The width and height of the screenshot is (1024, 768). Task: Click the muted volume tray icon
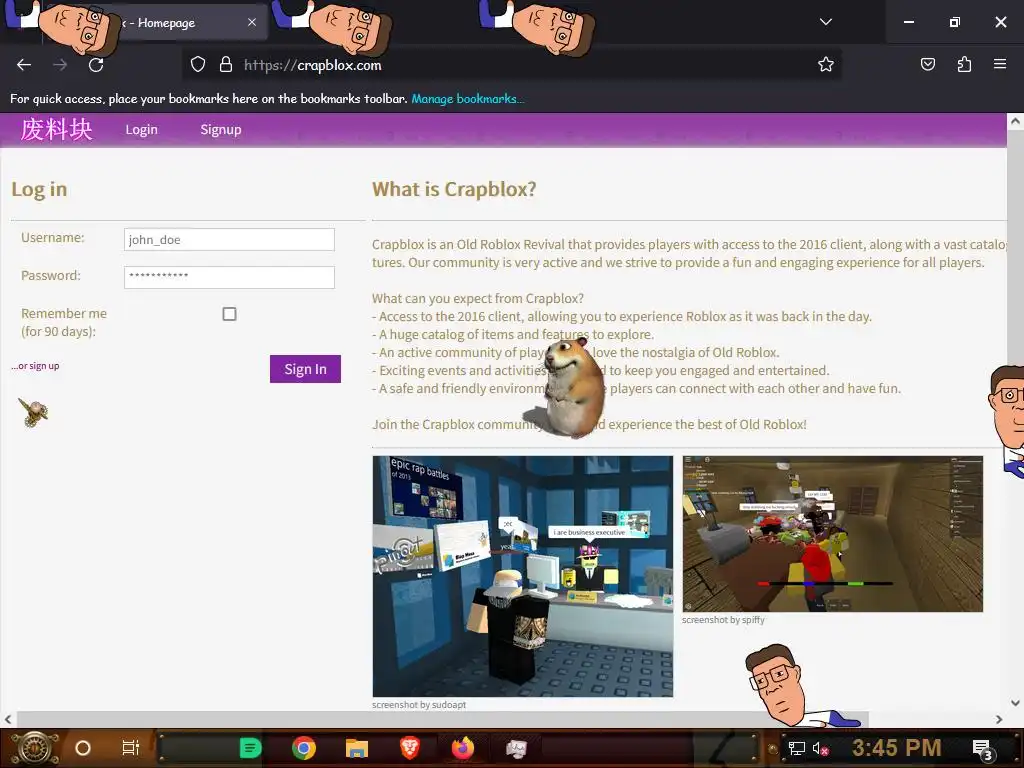820,748
